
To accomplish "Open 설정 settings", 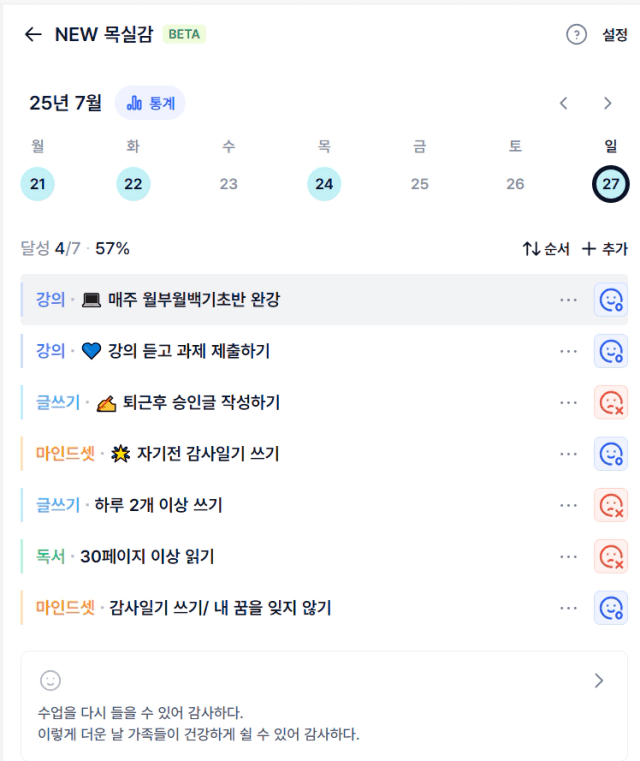I will pos(615,34).
